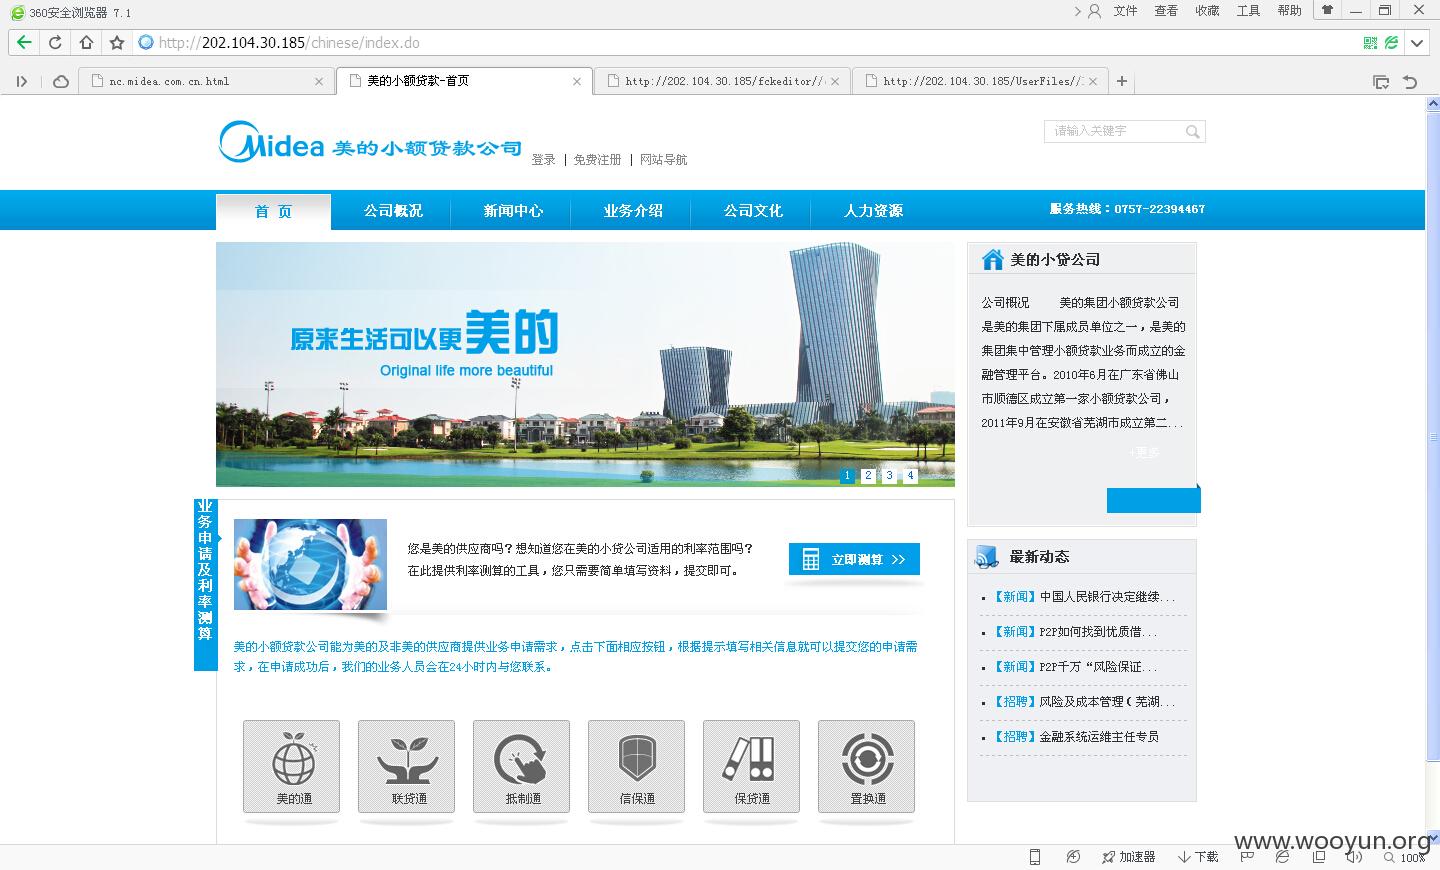1440x870 pixels.
Task: Open the browser home page icon
Action: point(86,43)
